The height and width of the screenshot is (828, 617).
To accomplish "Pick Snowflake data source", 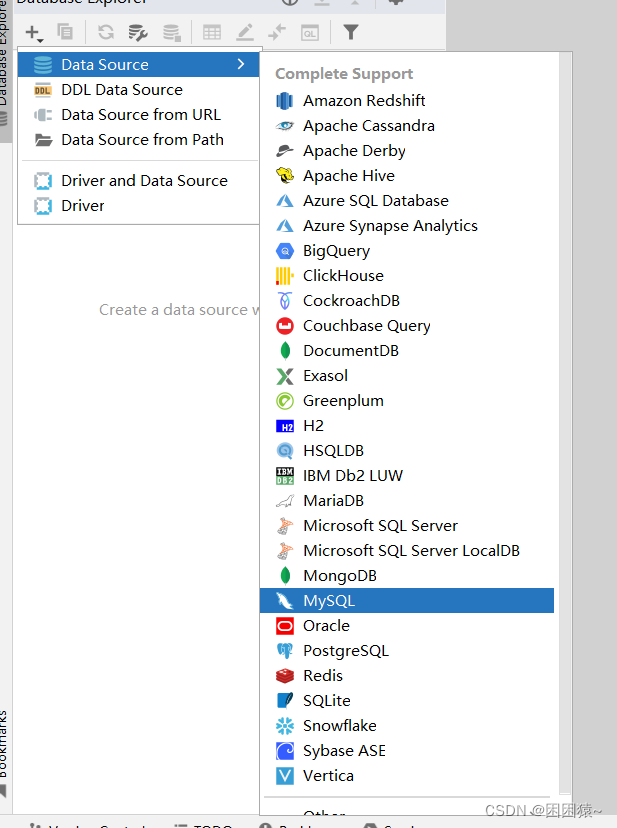I will tap(407, 726).
